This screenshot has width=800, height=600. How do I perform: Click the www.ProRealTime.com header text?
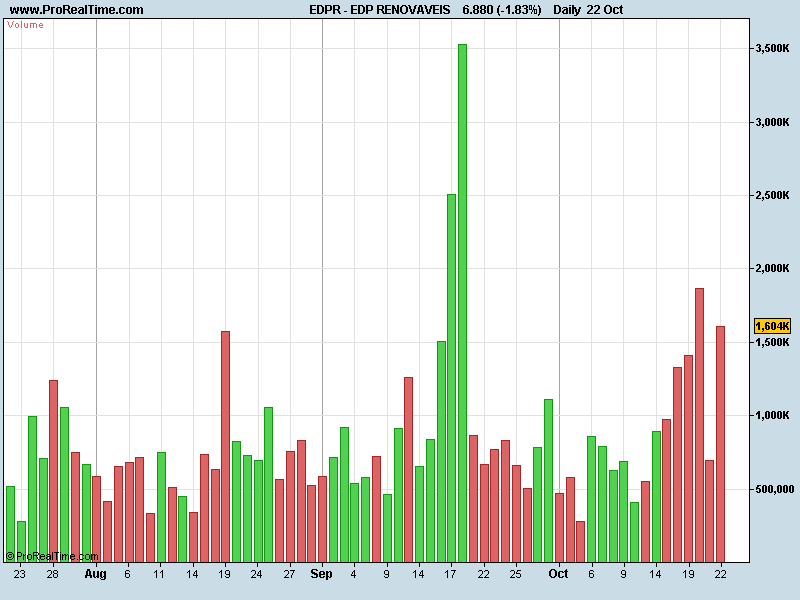(77, 10)
